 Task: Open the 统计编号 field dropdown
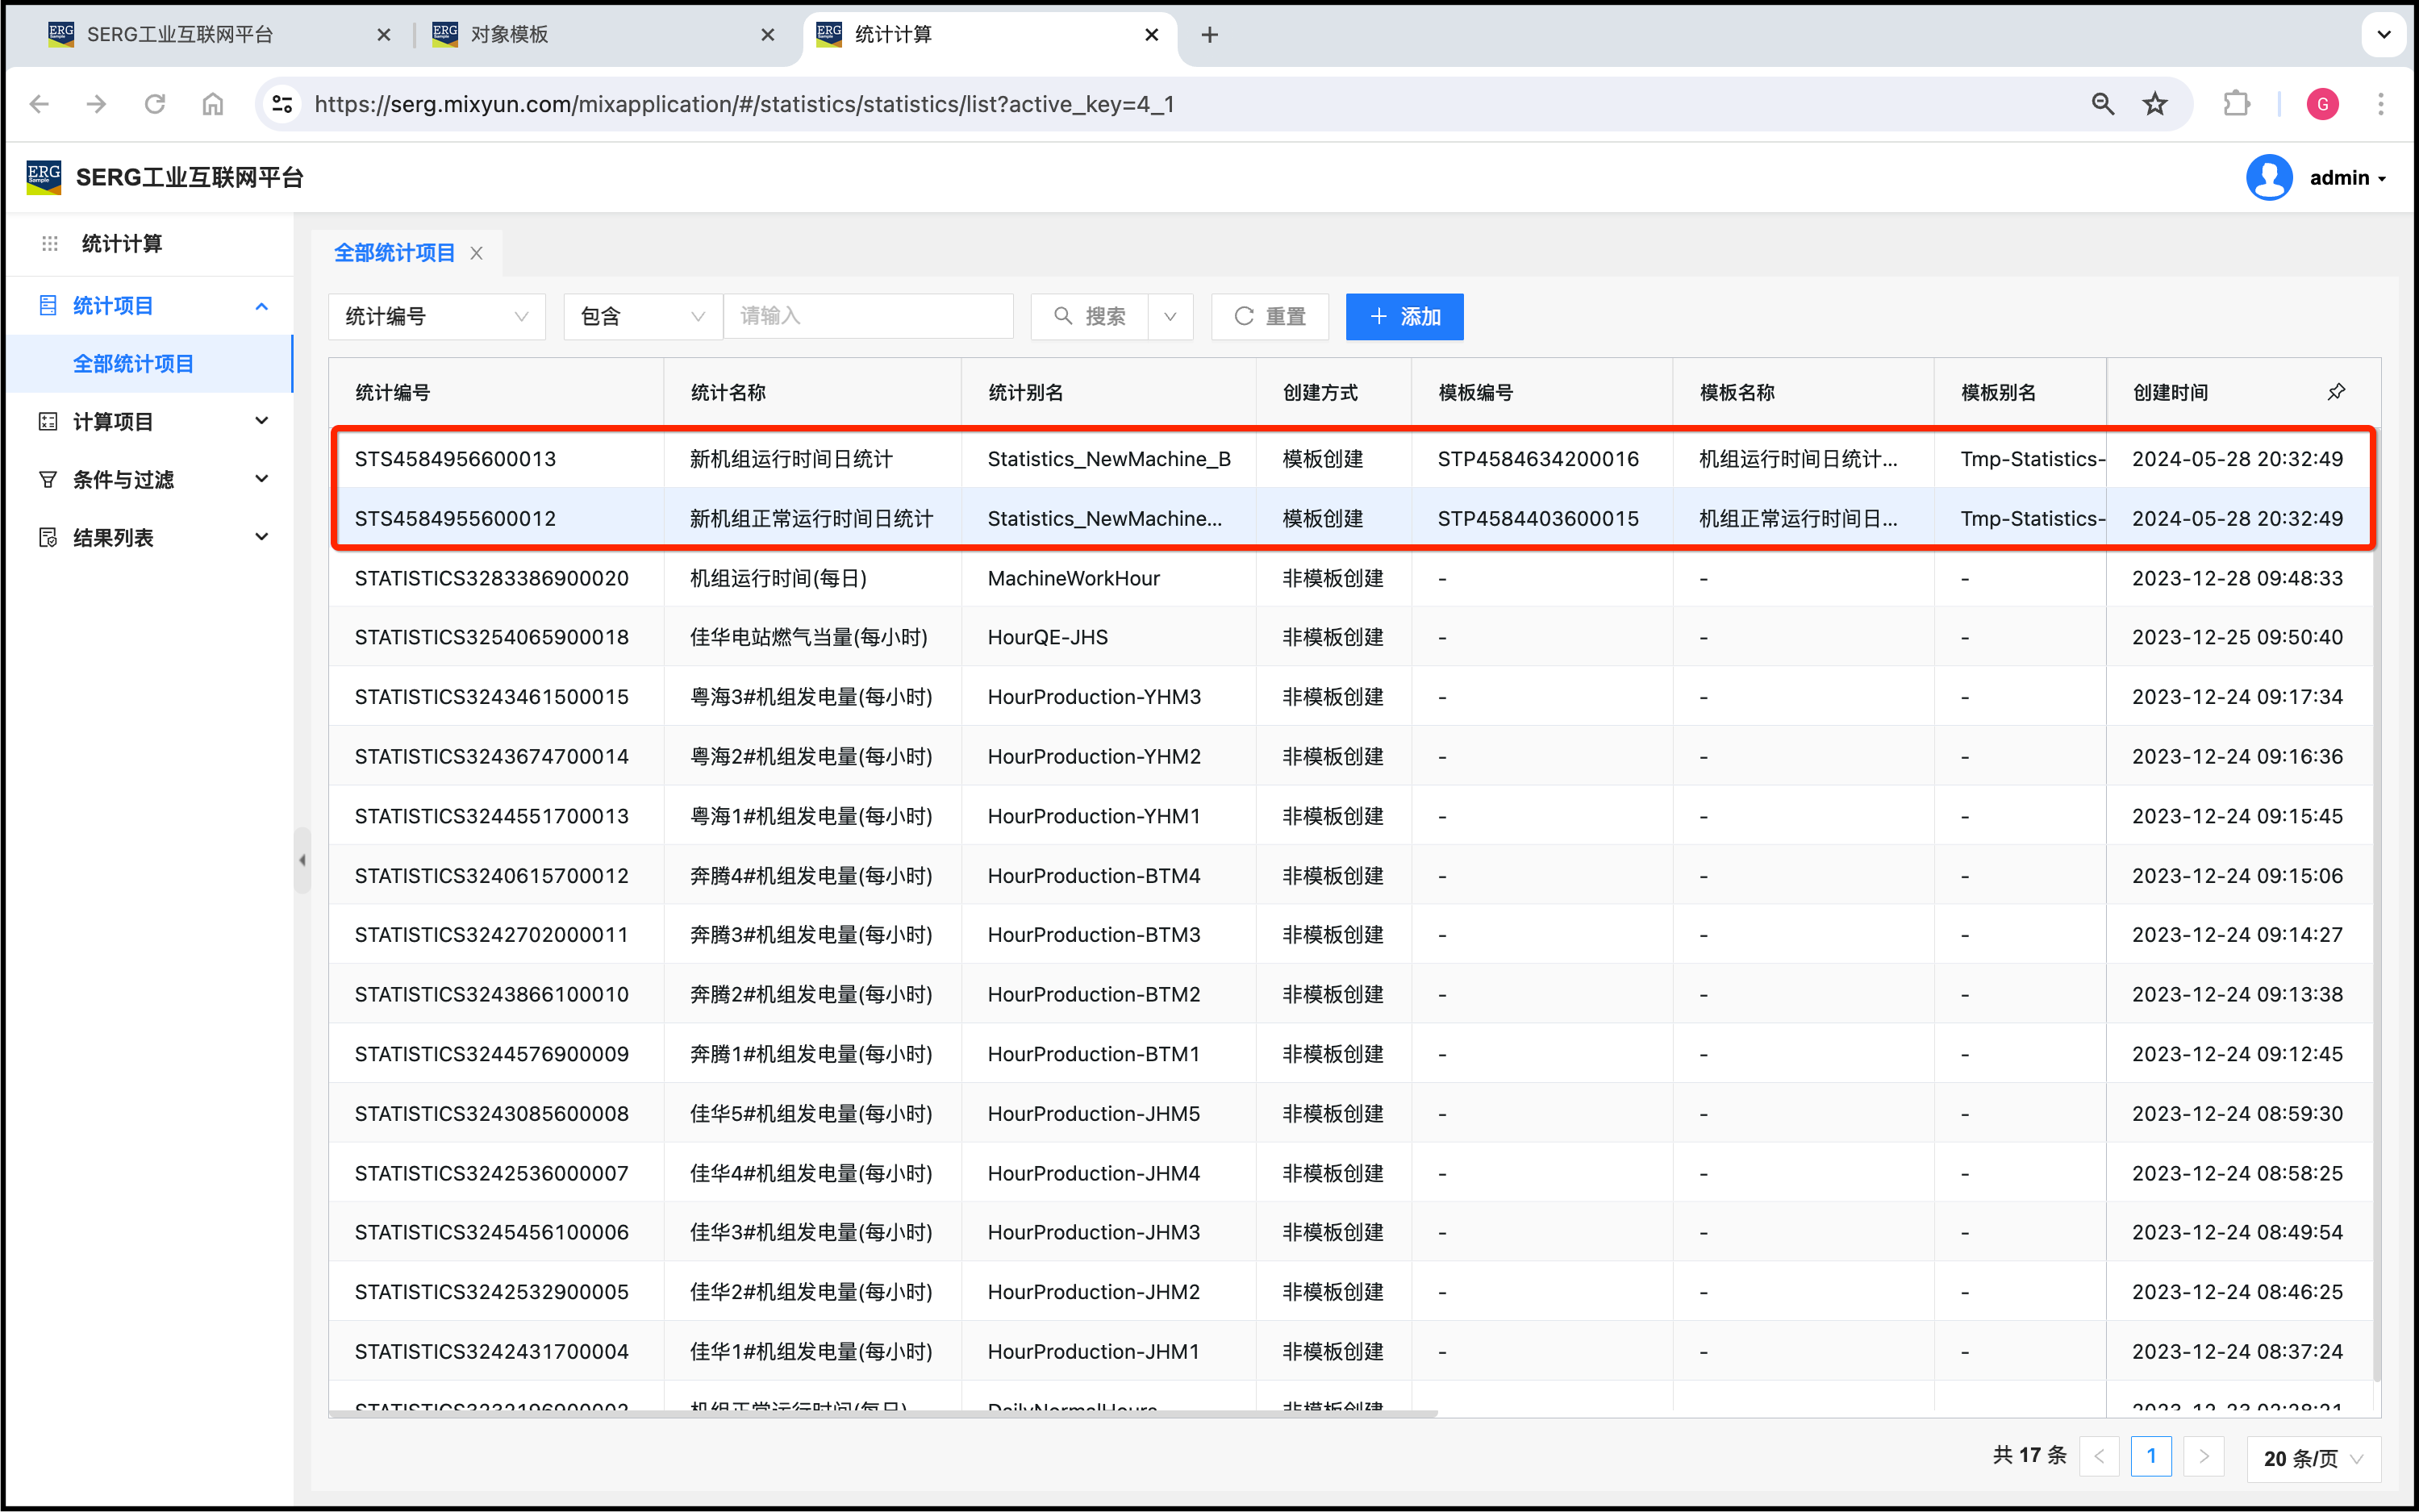coord(436,317)
